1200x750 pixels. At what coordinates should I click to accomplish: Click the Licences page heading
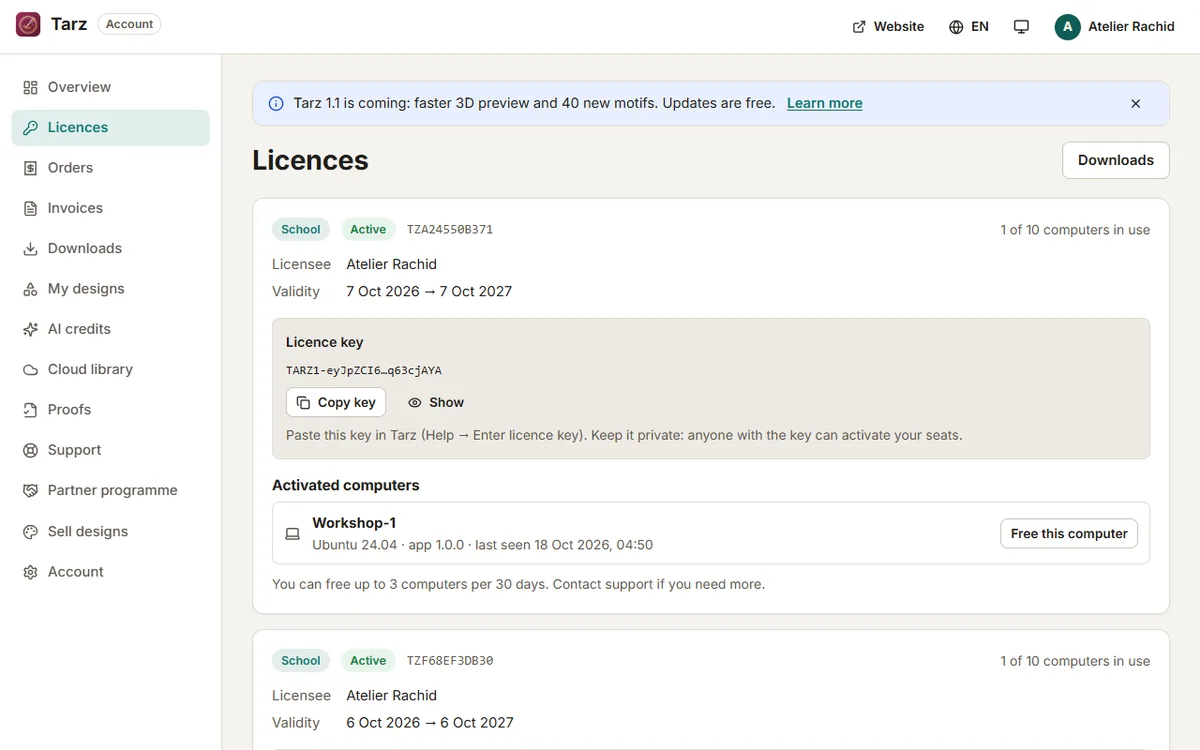point(310,160)
